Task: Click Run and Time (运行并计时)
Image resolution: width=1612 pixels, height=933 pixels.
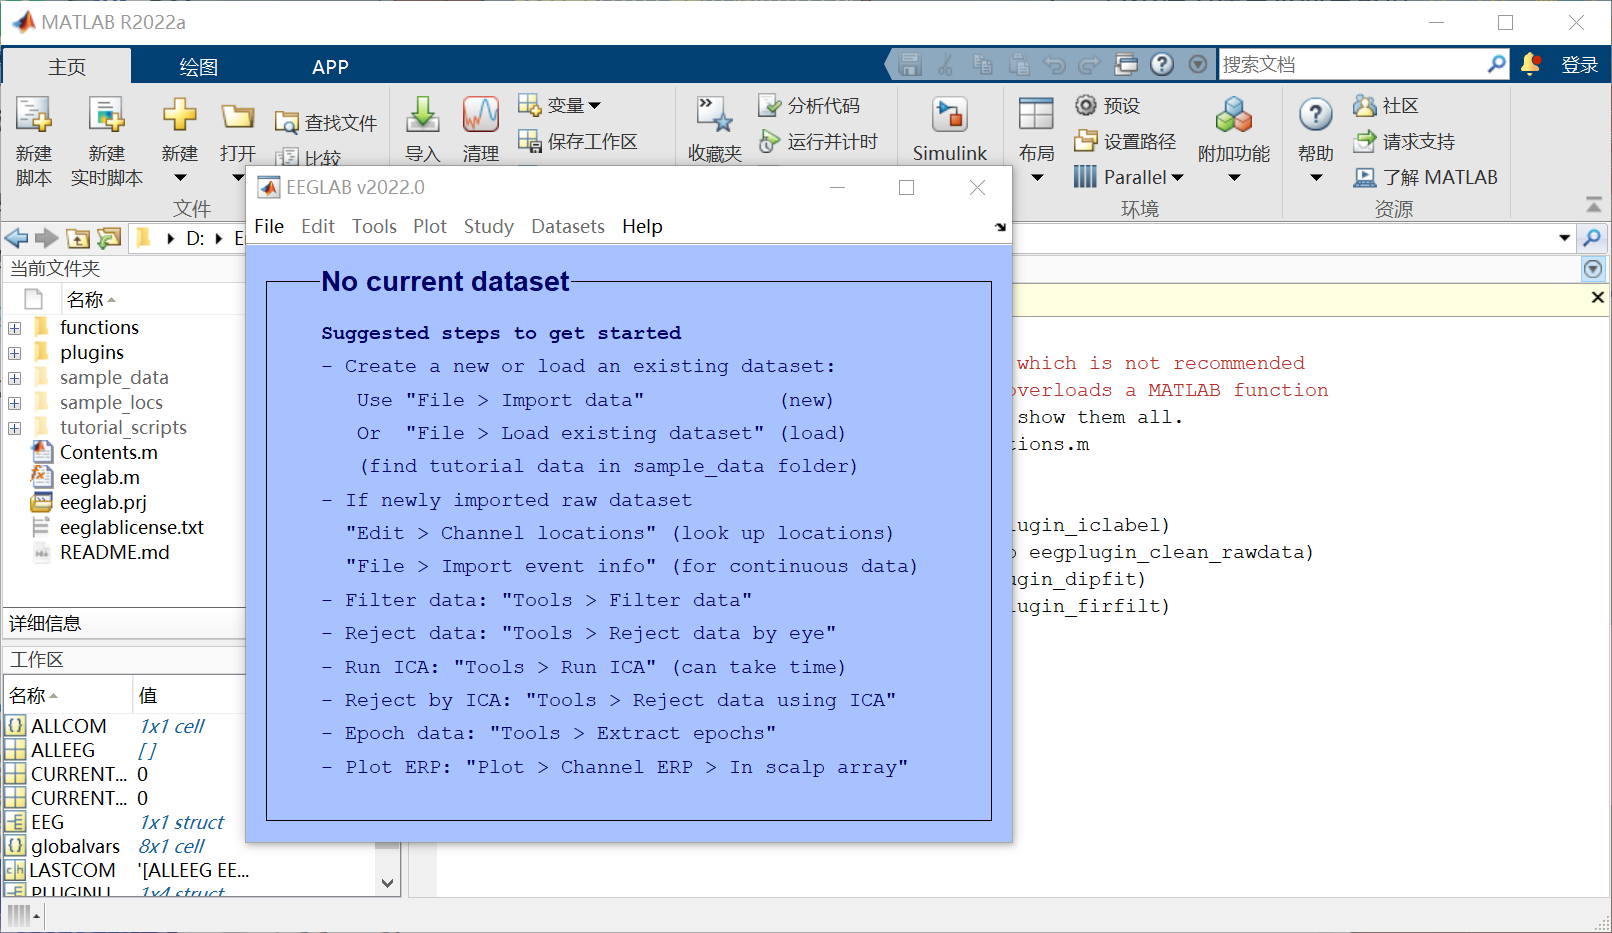Action: [817, 141]
